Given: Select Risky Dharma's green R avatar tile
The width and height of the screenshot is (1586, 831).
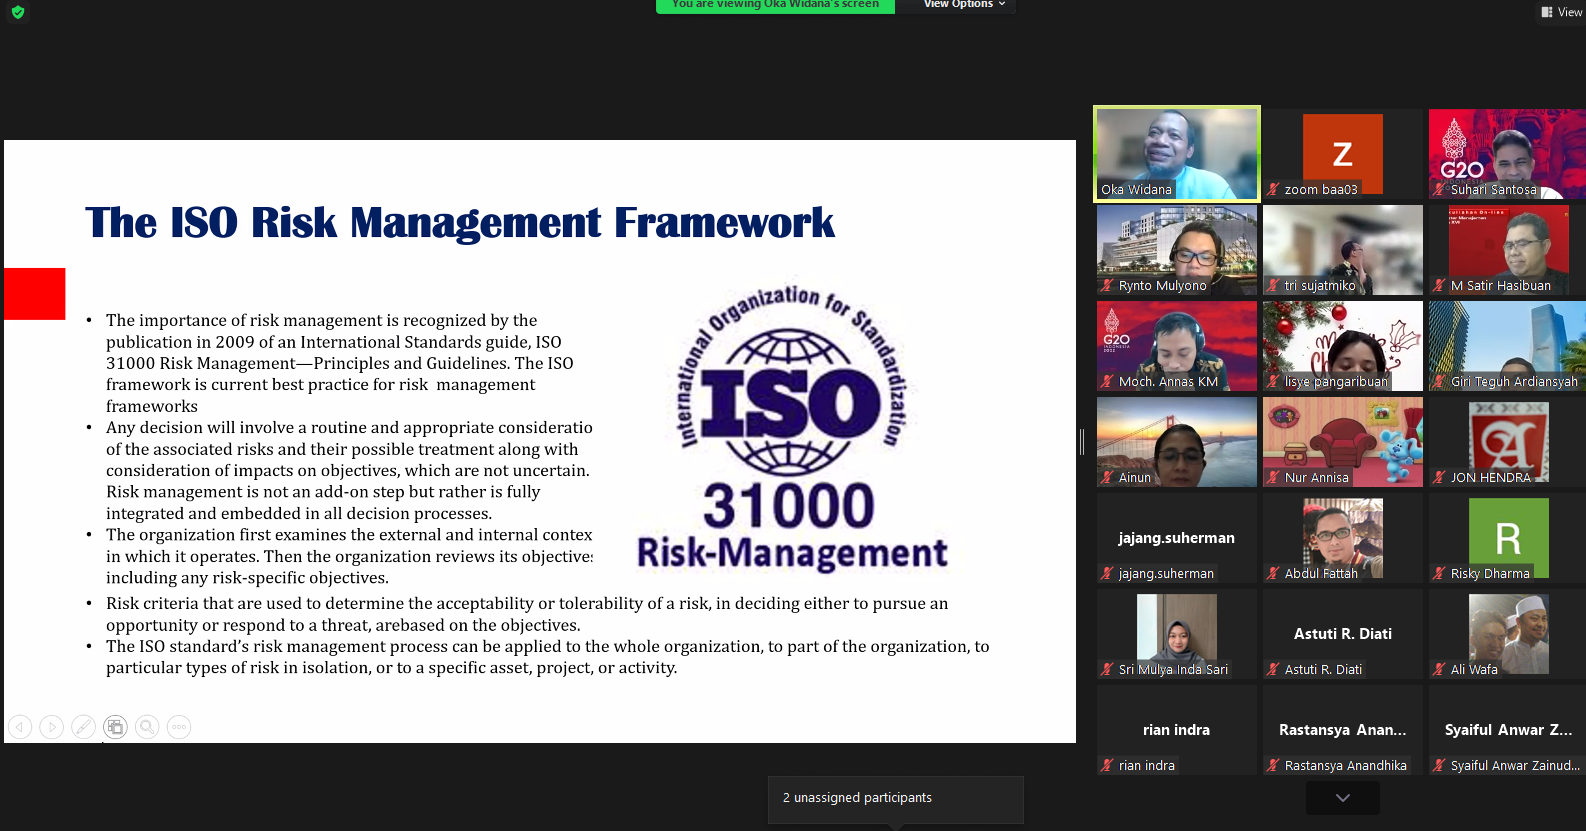Looking at the screenshot, I should (1507, 538).
